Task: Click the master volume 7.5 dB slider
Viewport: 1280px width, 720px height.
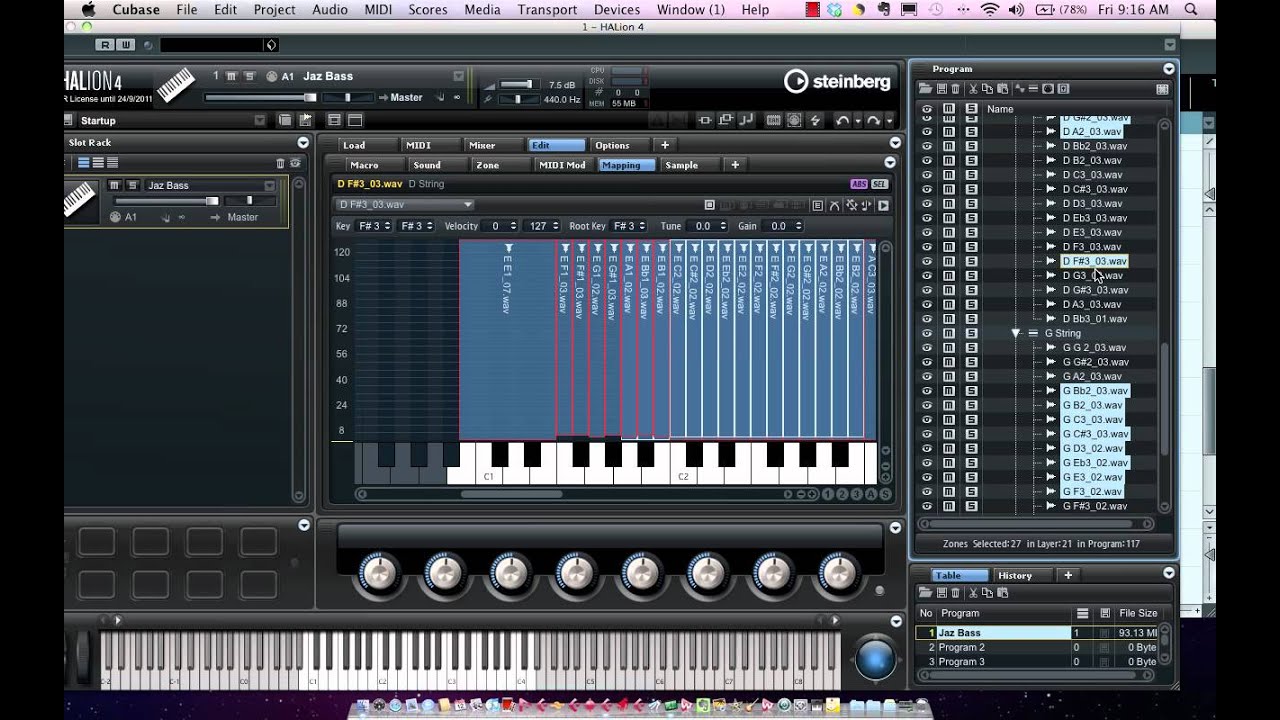Action: point(517,84)
